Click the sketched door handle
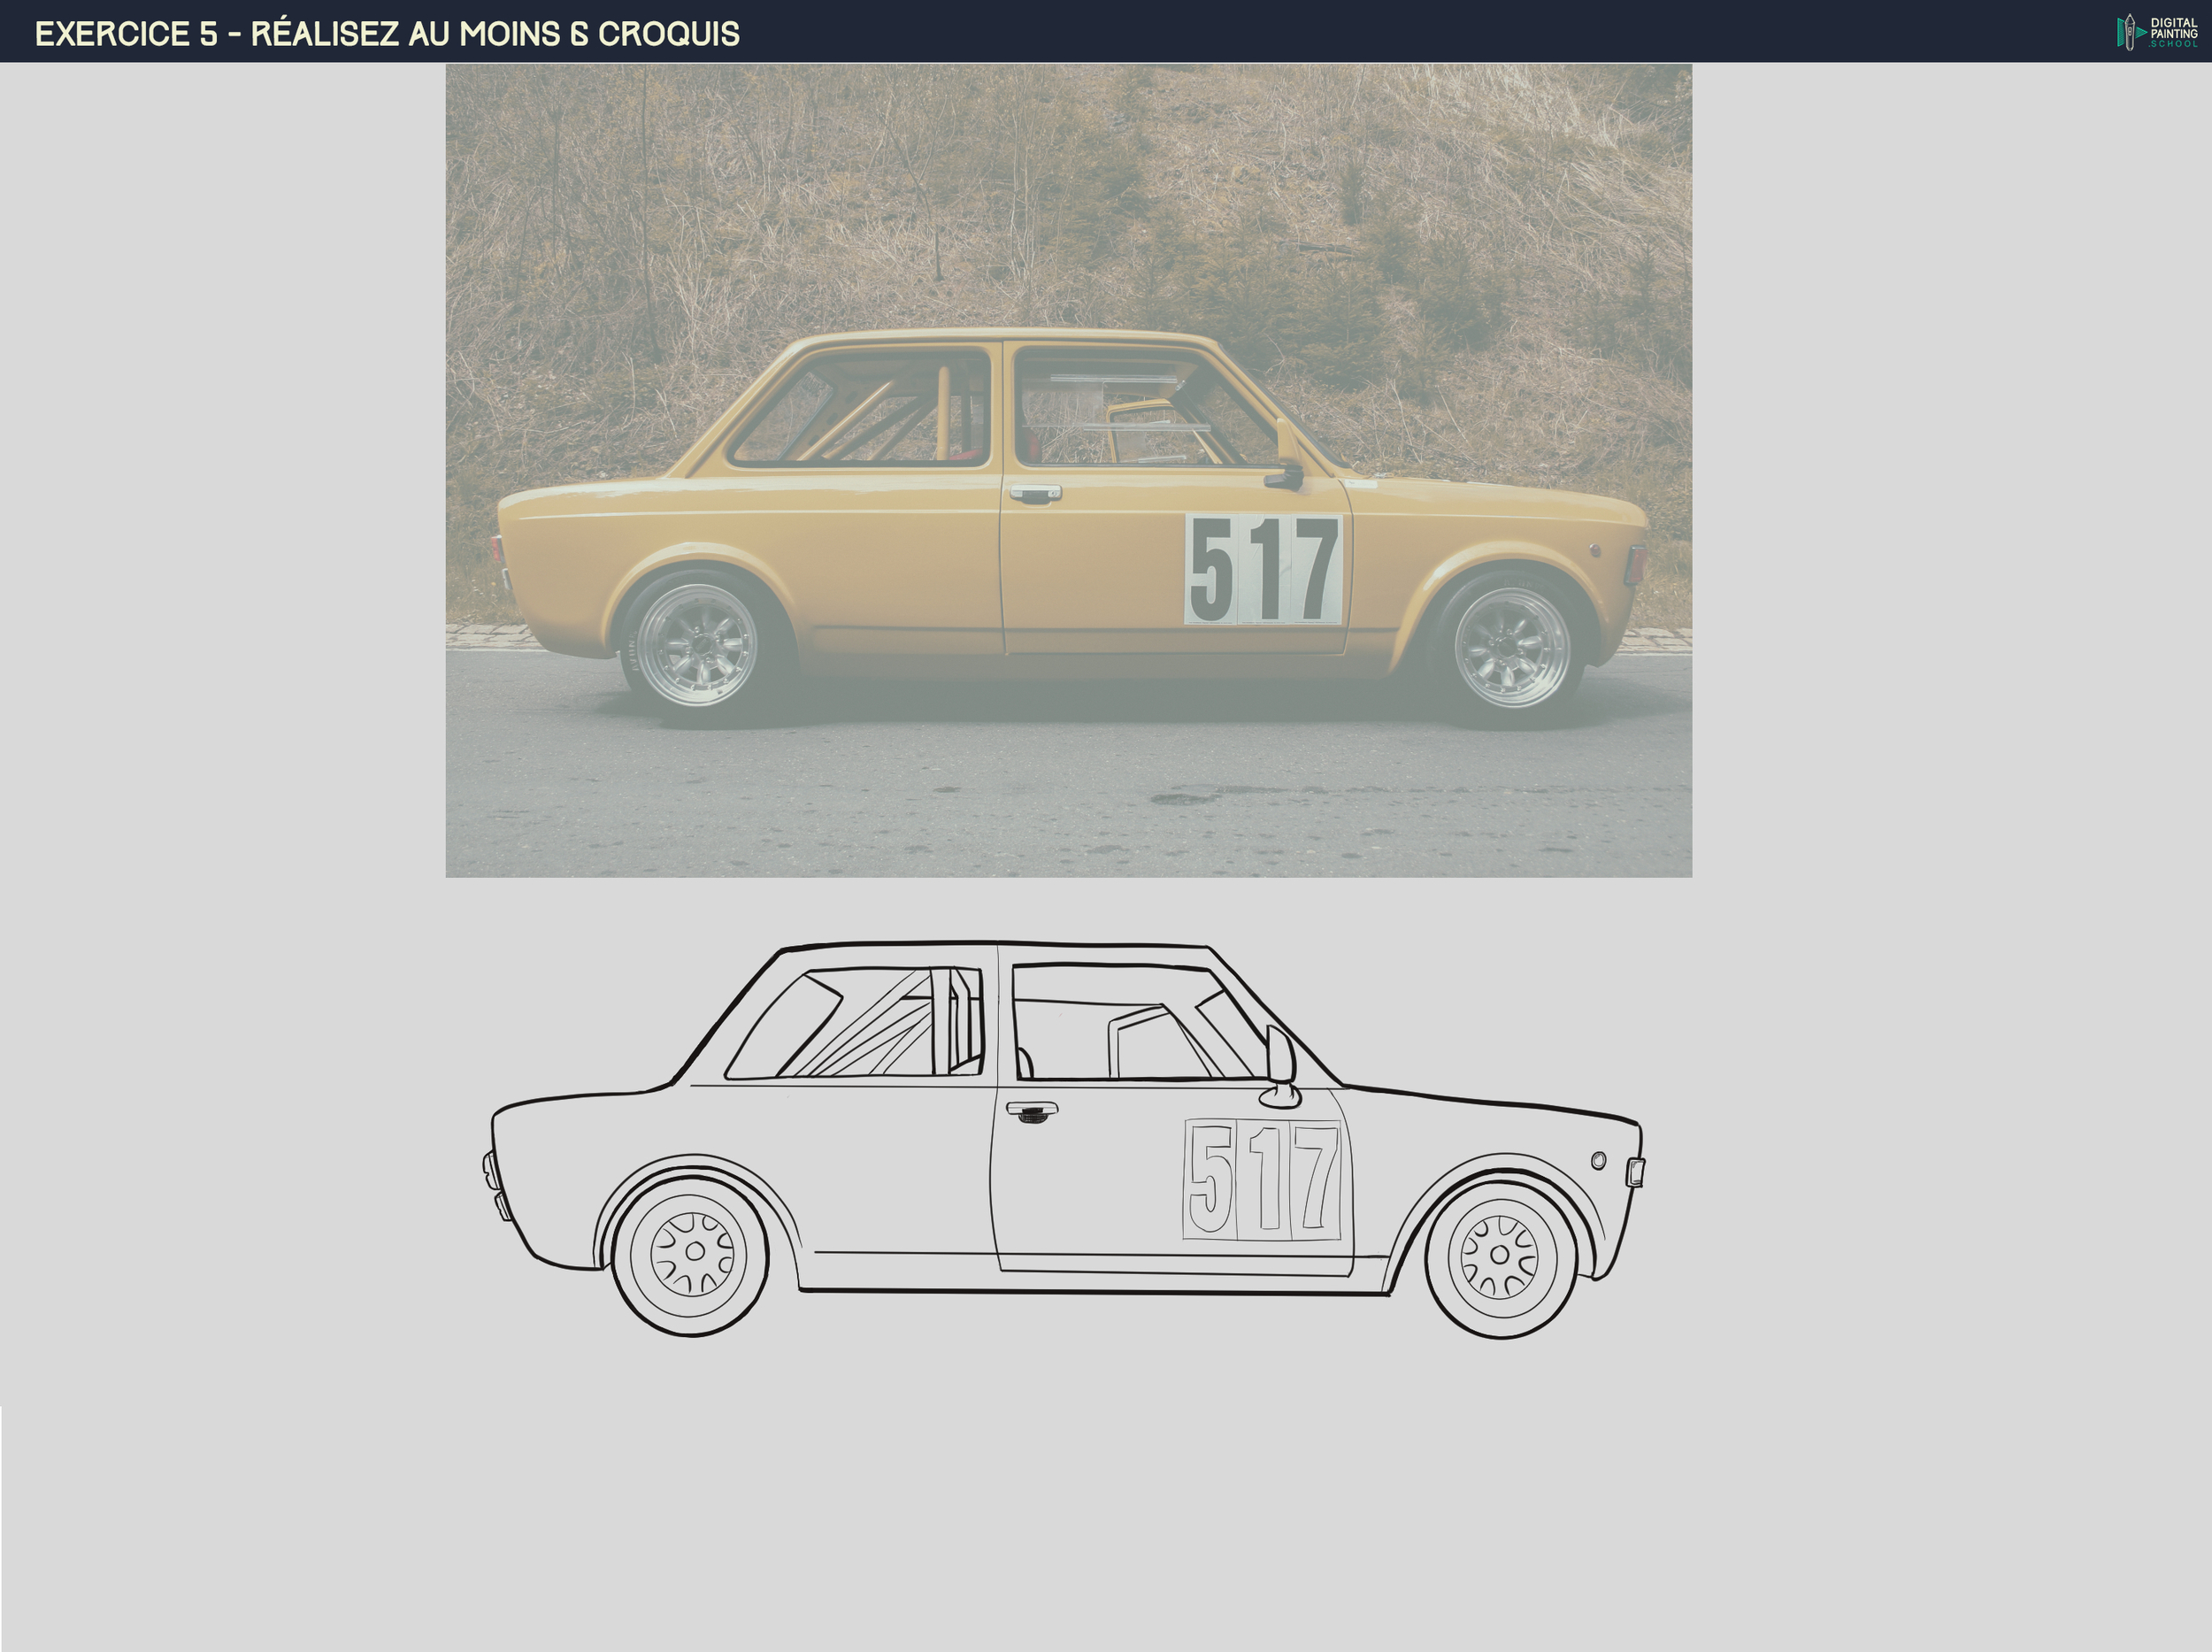The height and width of the screenshot is (1652, 2212). point(1032,1111)
